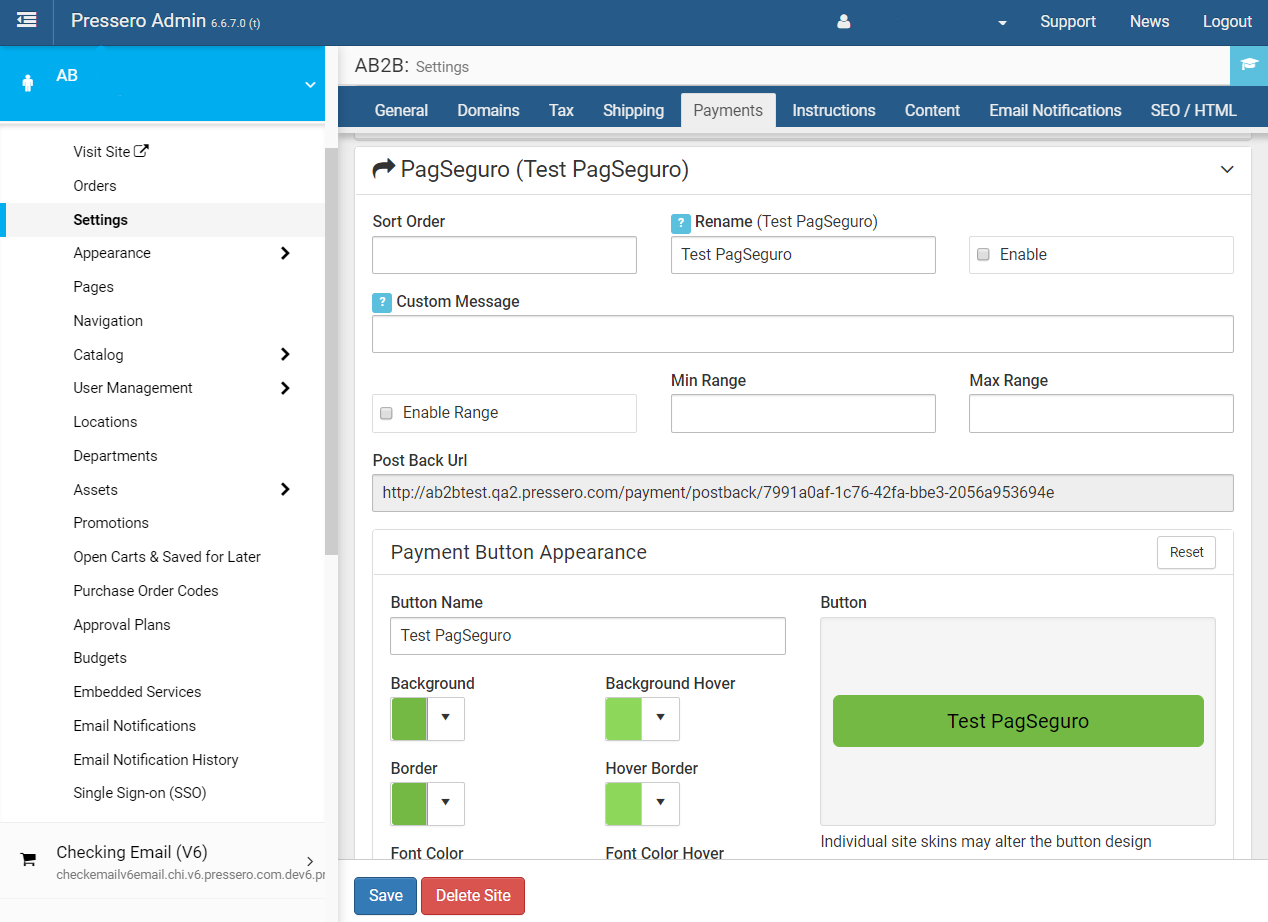Image resolution: width=1268 pixels, height=922 pixels.
Task: Click the Hover Border color swatch
Action: [624, 803]
